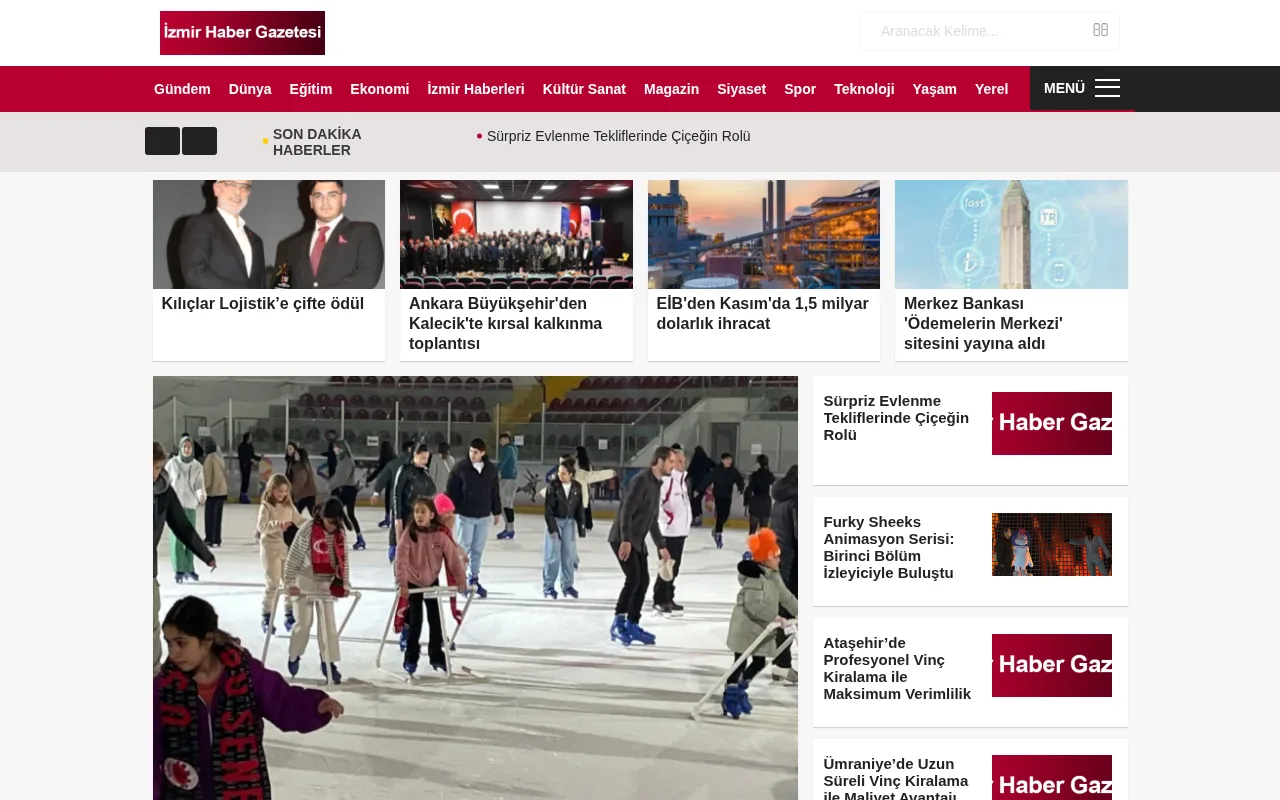Click the previous arrow on the news ticker

tap(162, 141)
